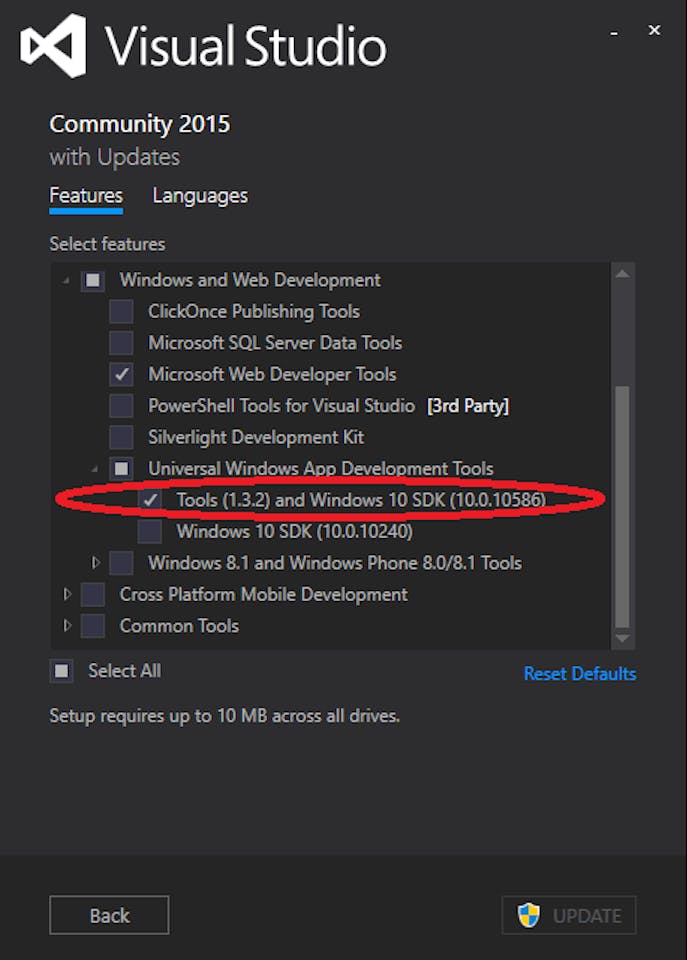Collapse Universal Windows App Development Tools
Image resolution: width=687 pixels, height=960 pixels.
96,468
